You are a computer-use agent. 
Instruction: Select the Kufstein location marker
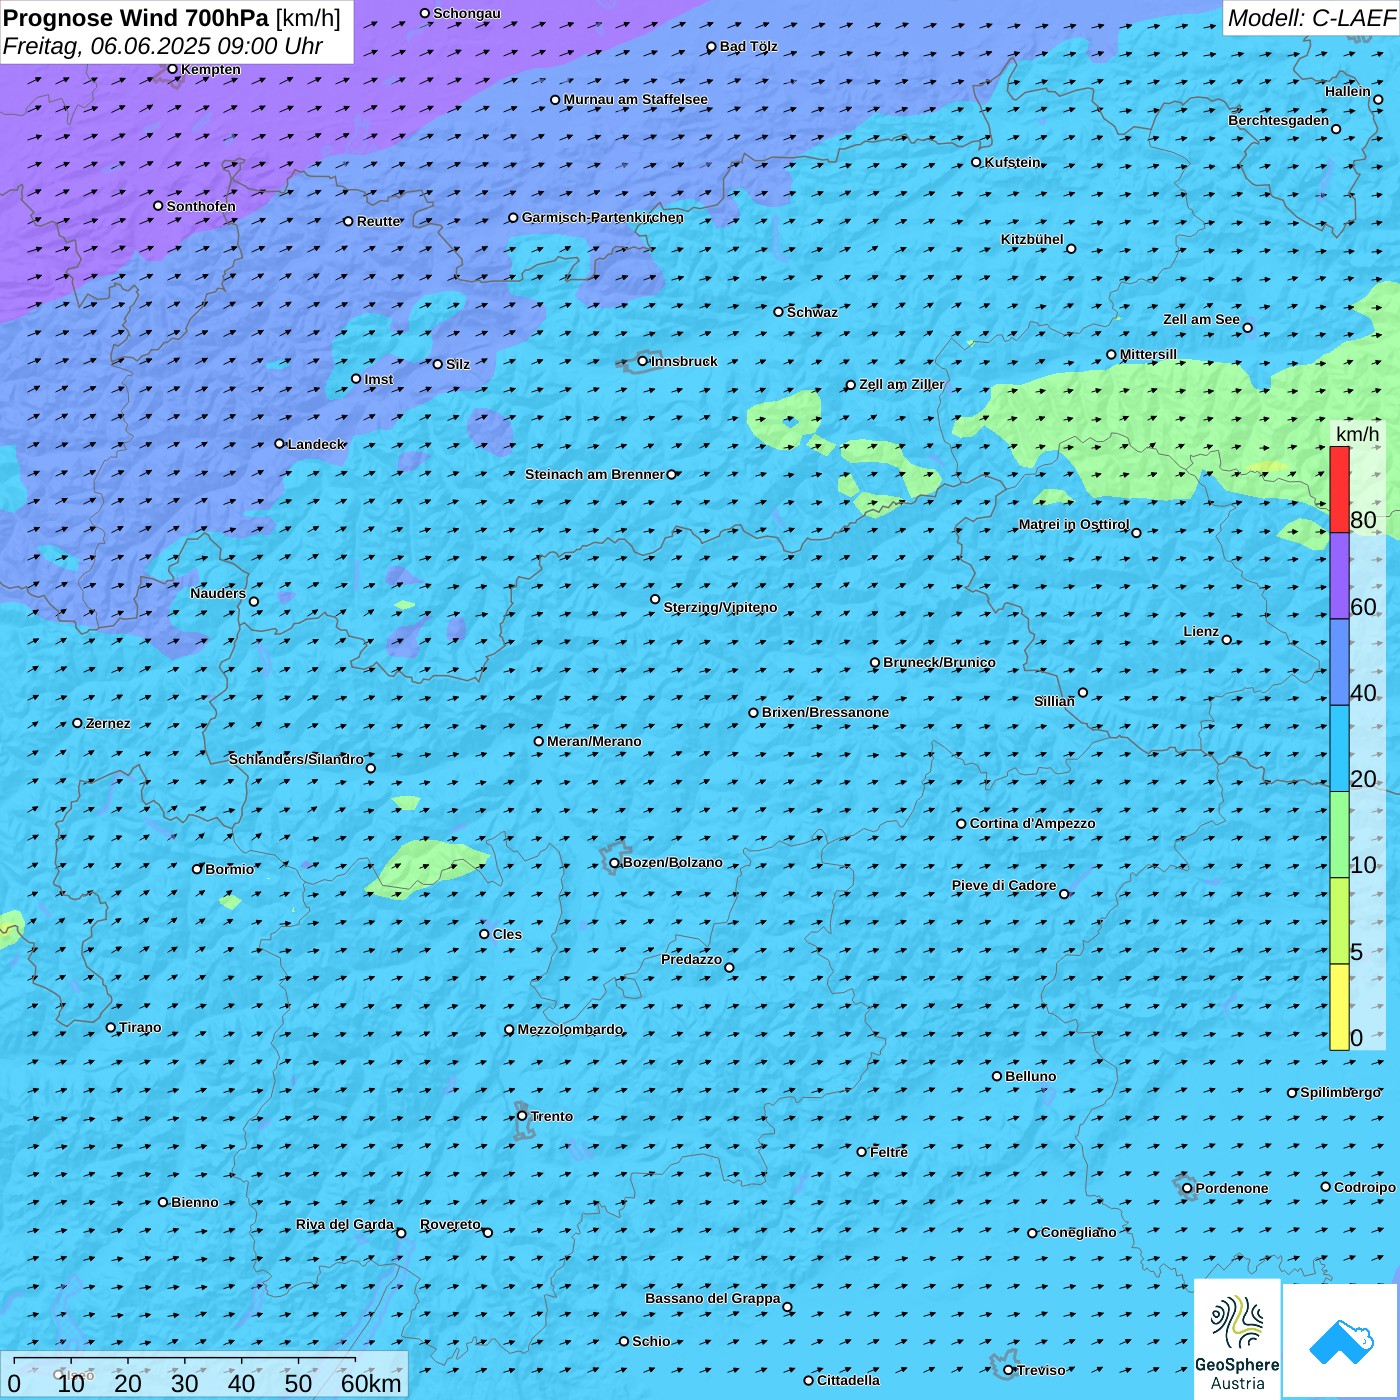pyautogui.click(x=976, y=162)
